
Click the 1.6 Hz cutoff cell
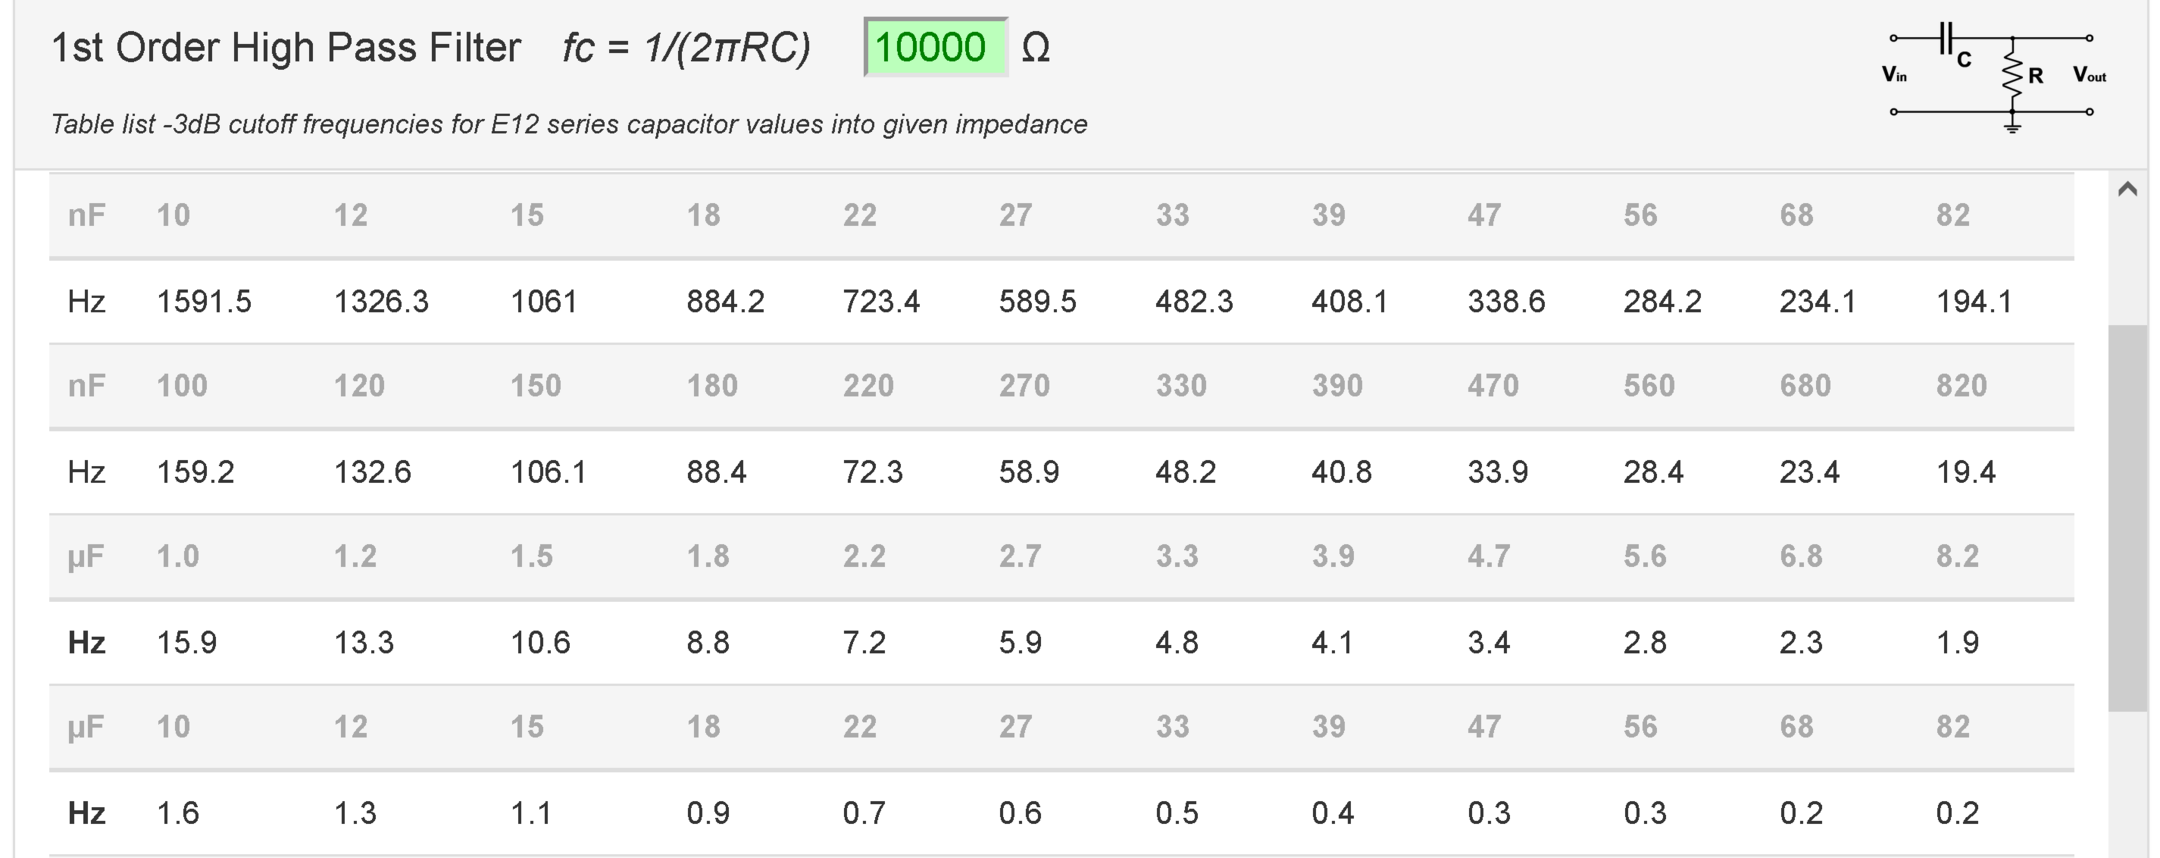tap(178, 813)
